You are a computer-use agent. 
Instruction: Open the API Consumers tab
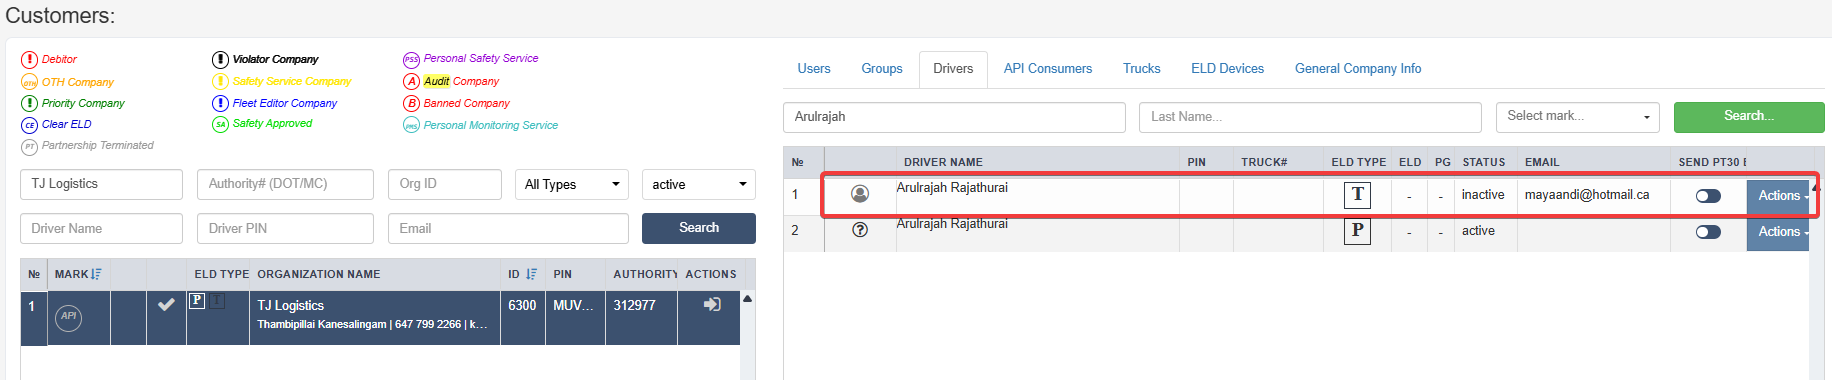pos(1048,69)
